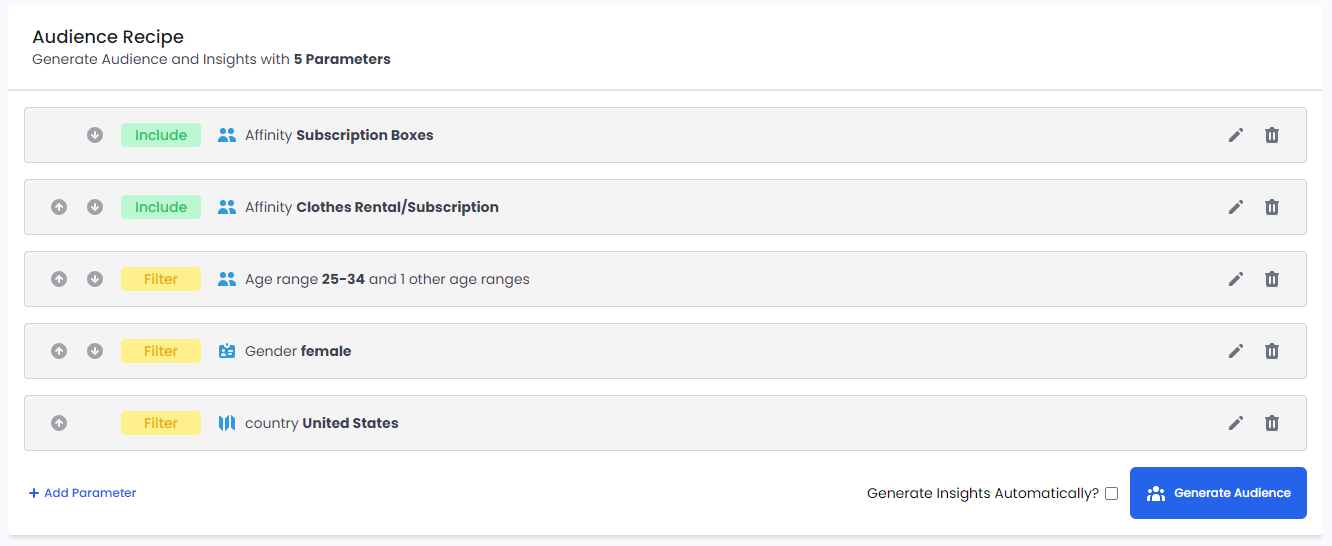Delete the Age range filter row
This screenshot has height=546, width=1332.
pyautogui.click(x=1272, y=279)
